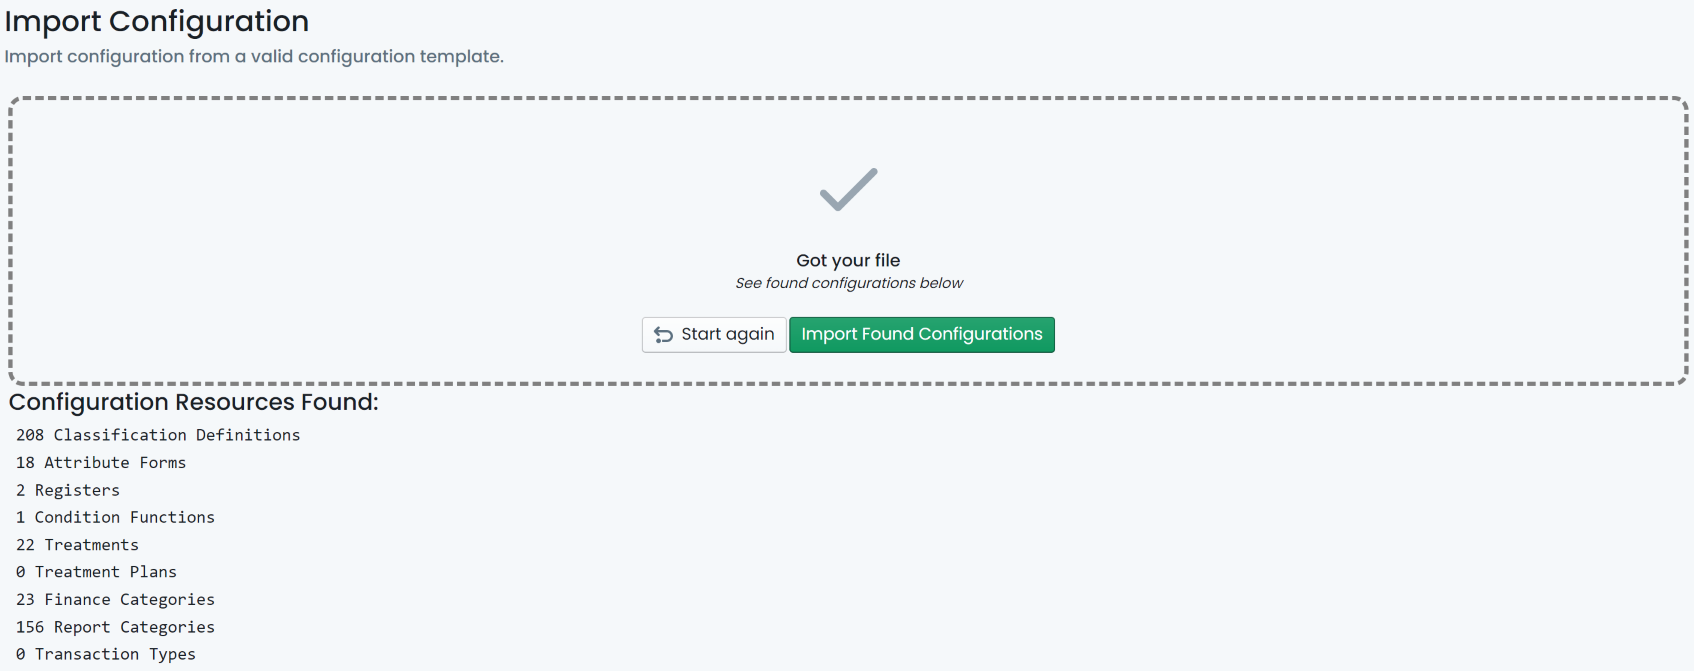
Task: Select 0 Treatment Plans line
Action: point(96,572)
